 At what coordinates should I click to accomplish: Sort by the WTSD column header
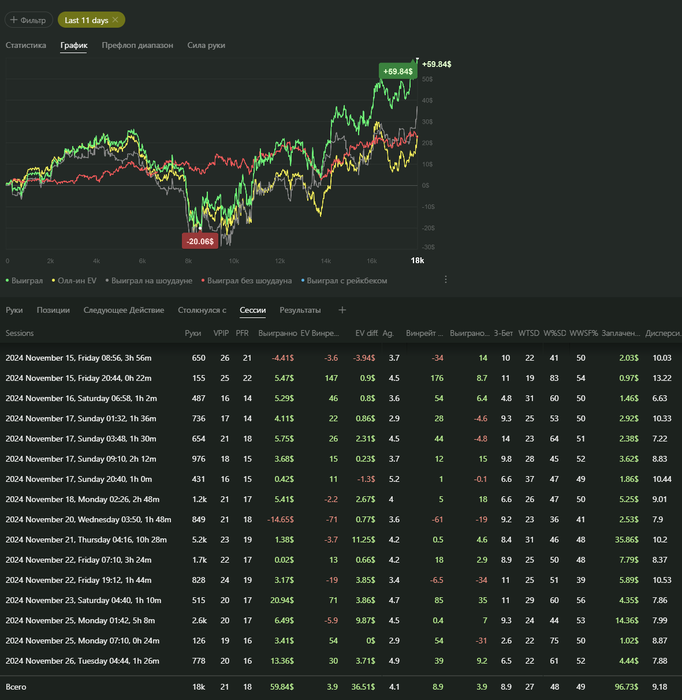(528, 333)
